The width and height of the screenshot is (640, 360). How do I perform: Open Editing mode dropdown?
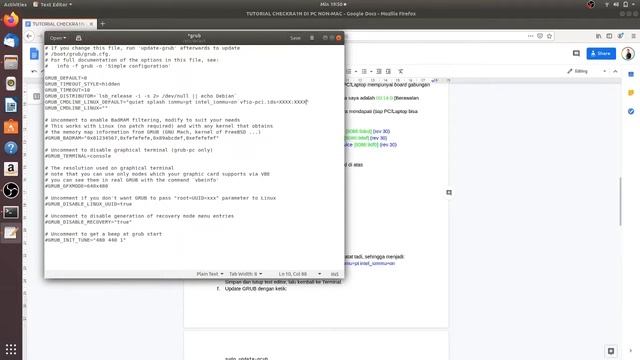point(587,71)
